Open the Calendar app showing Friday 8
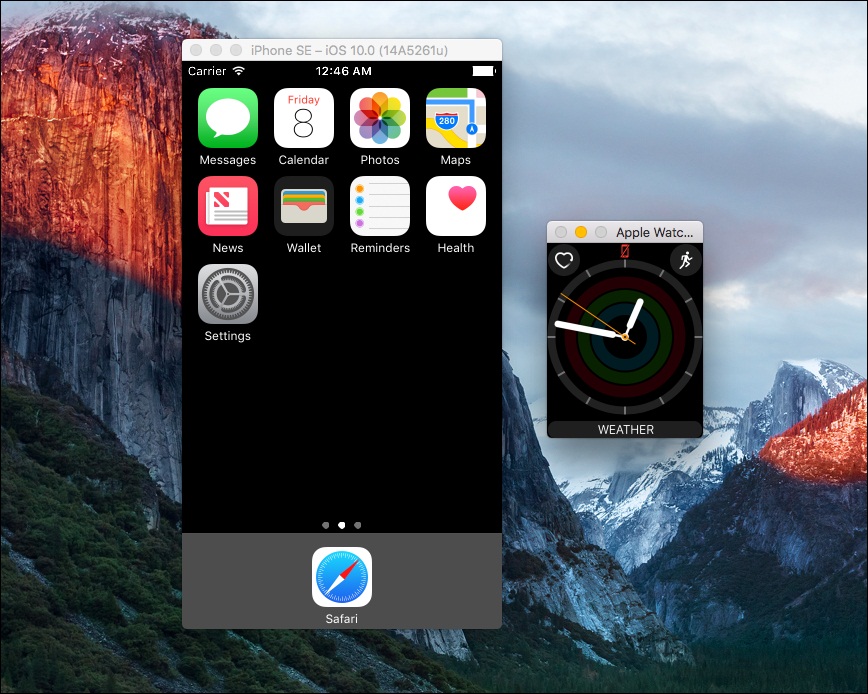The height and width of the screenshot is (694, 868). (303, 118)
